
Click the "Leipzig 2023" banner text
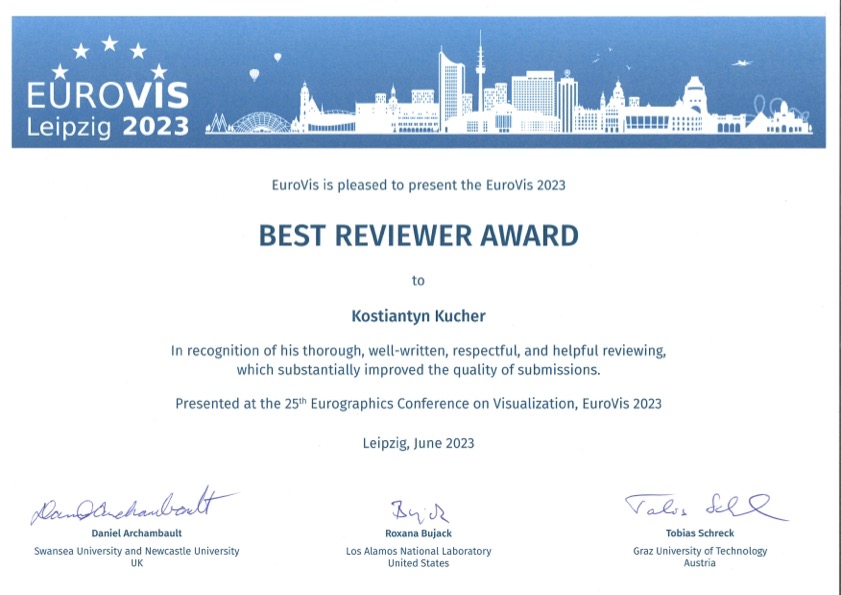point(108,127)
